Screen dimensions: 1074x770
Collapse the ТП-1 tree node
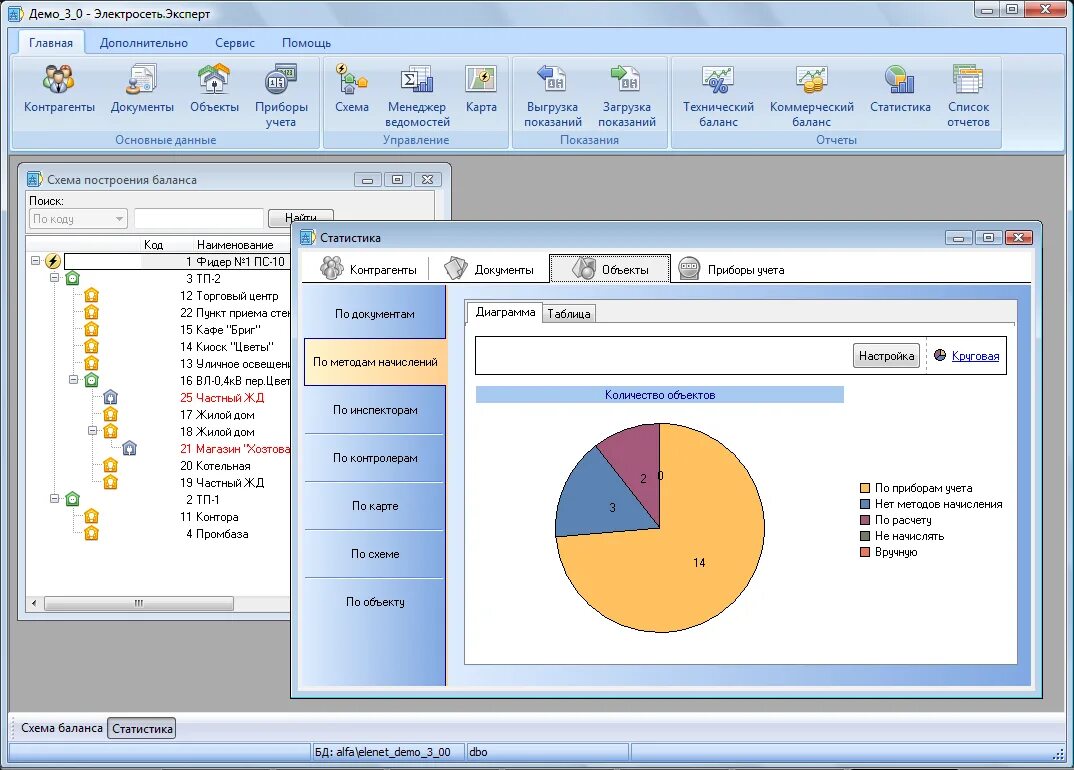tap(54, 499)
